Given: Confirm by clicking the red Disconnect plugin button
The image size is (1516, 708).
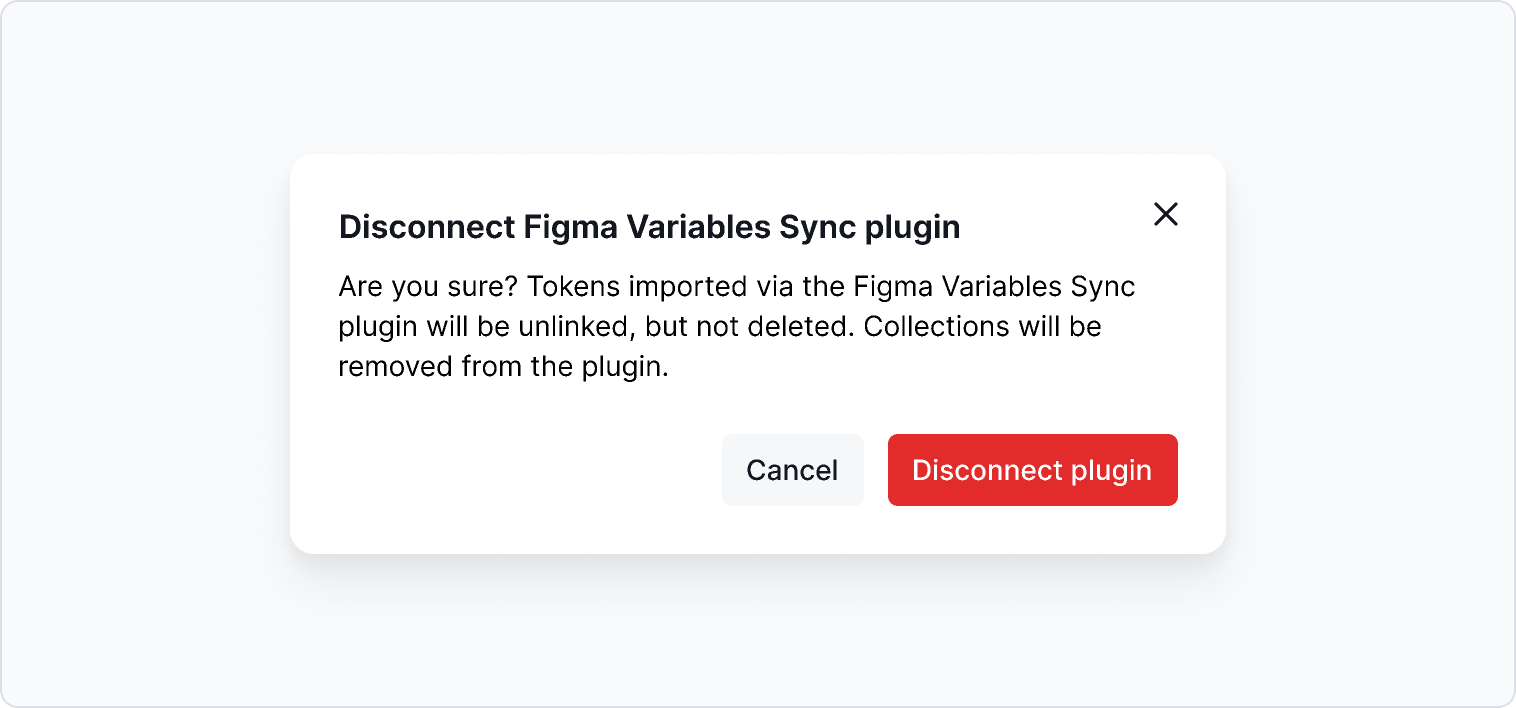Looking at the screenshot, I should click(x=1032, y=470).
